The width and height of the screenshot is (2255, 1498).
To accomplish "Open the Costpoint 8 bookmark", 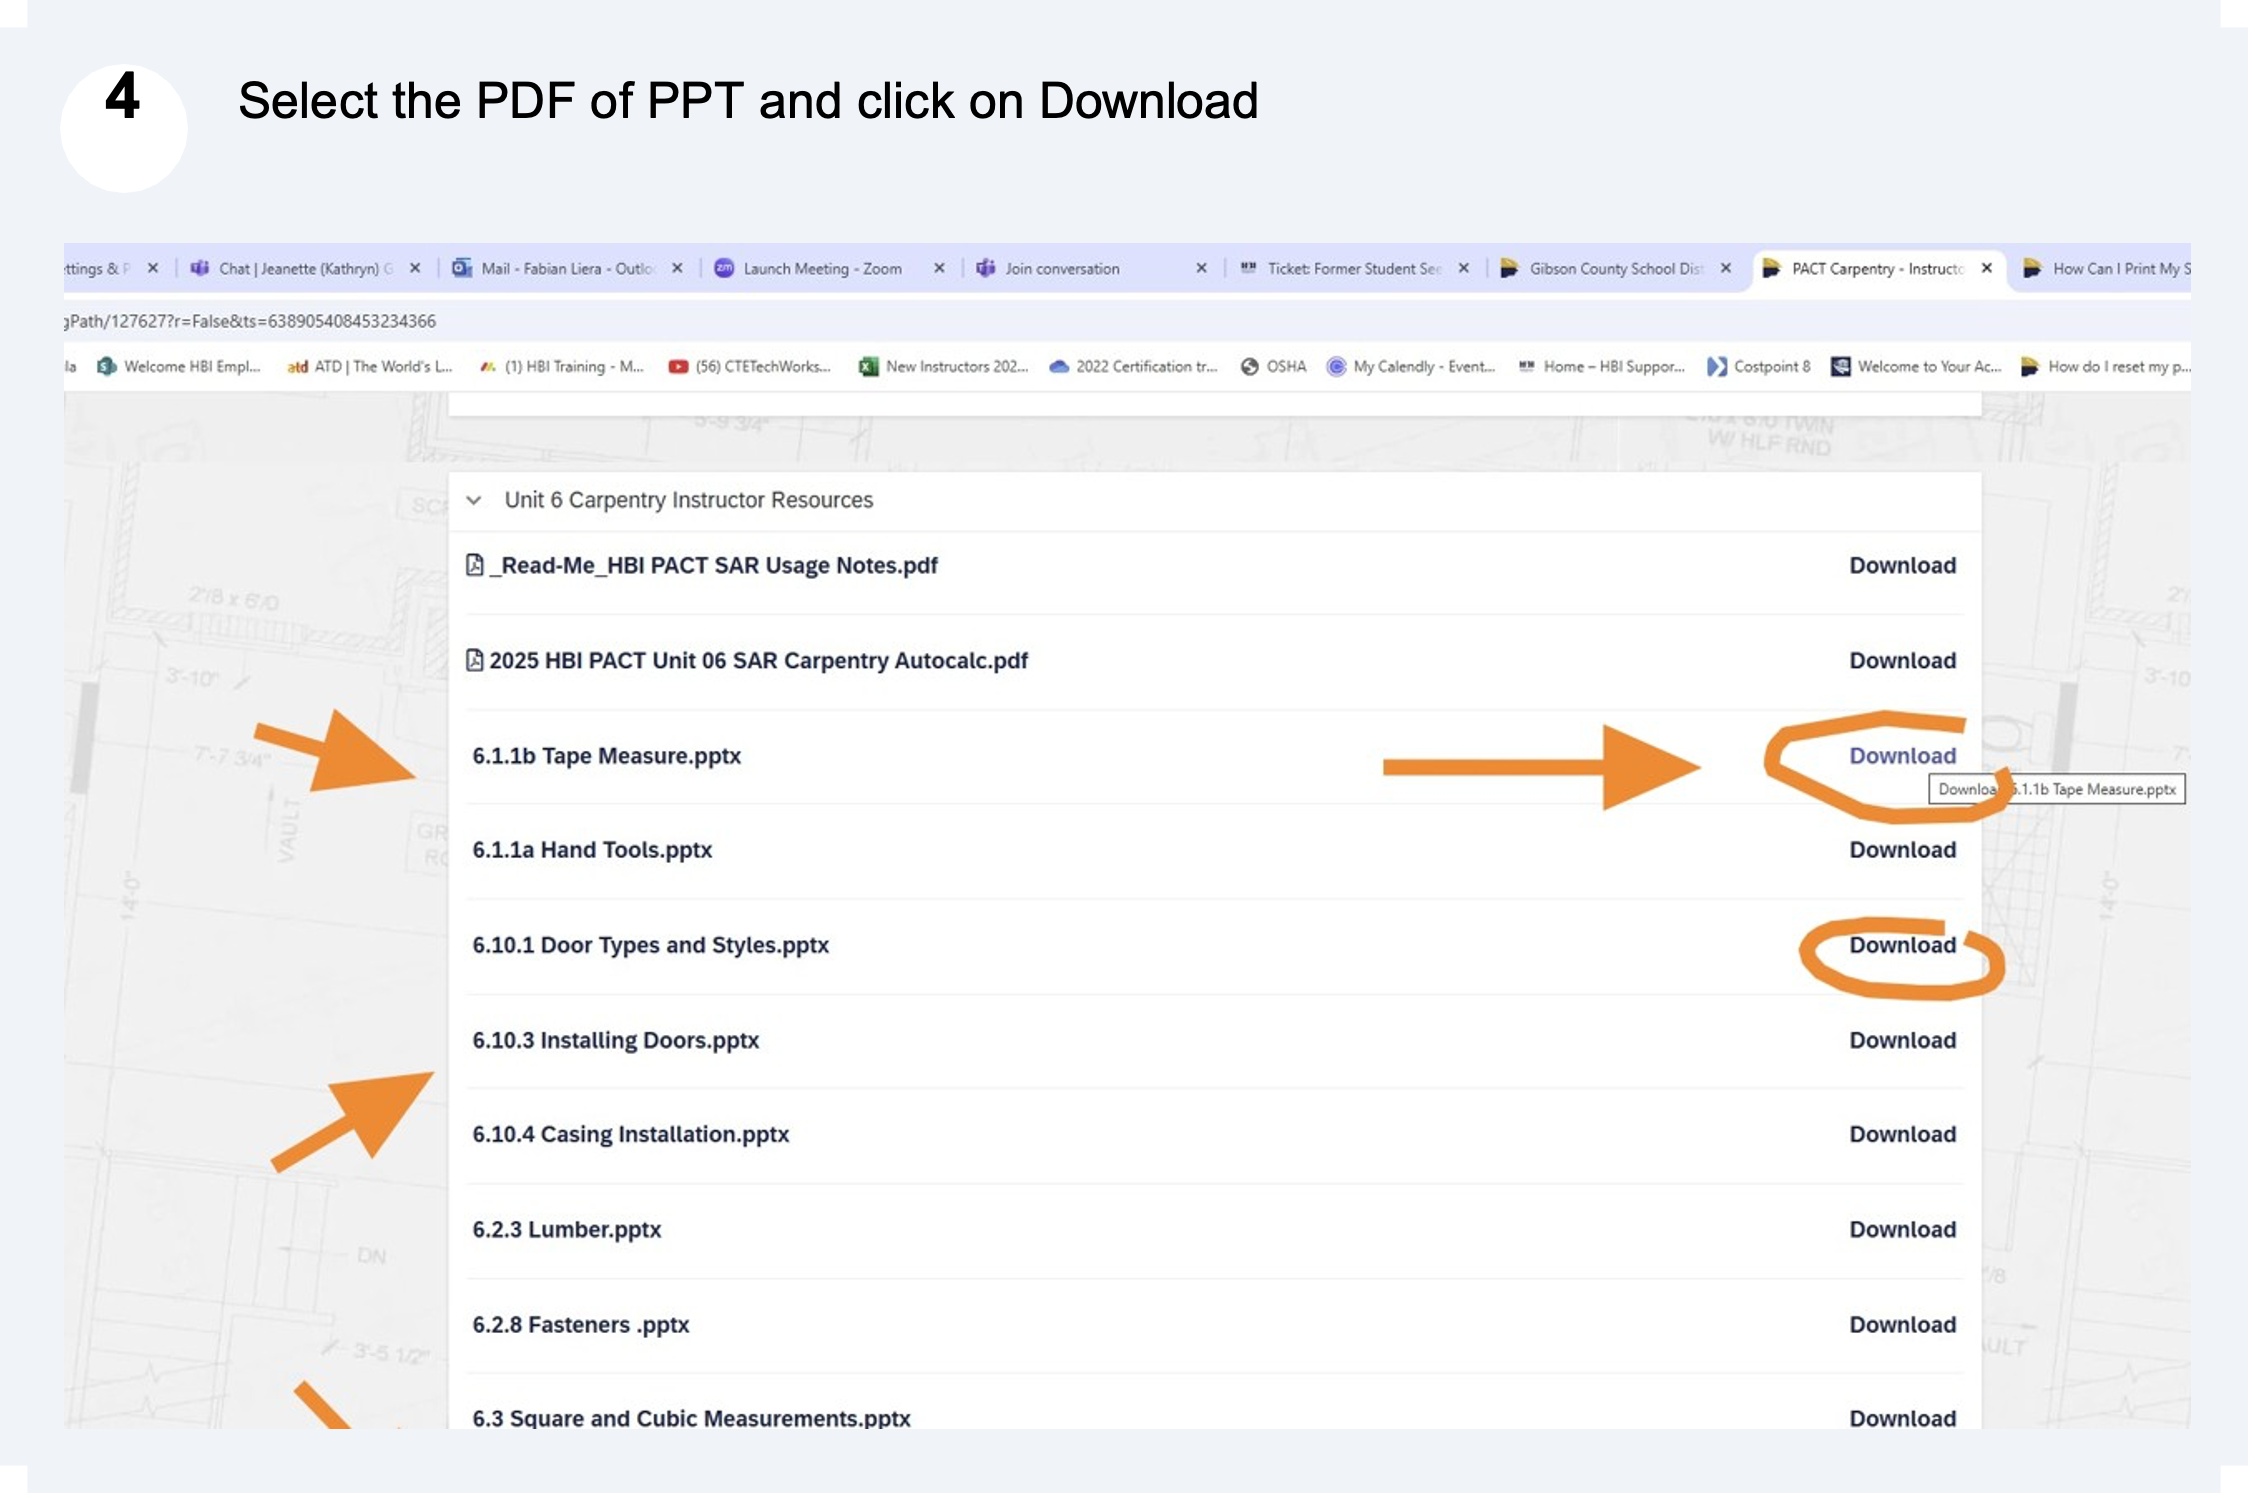I will [1760, 367].
